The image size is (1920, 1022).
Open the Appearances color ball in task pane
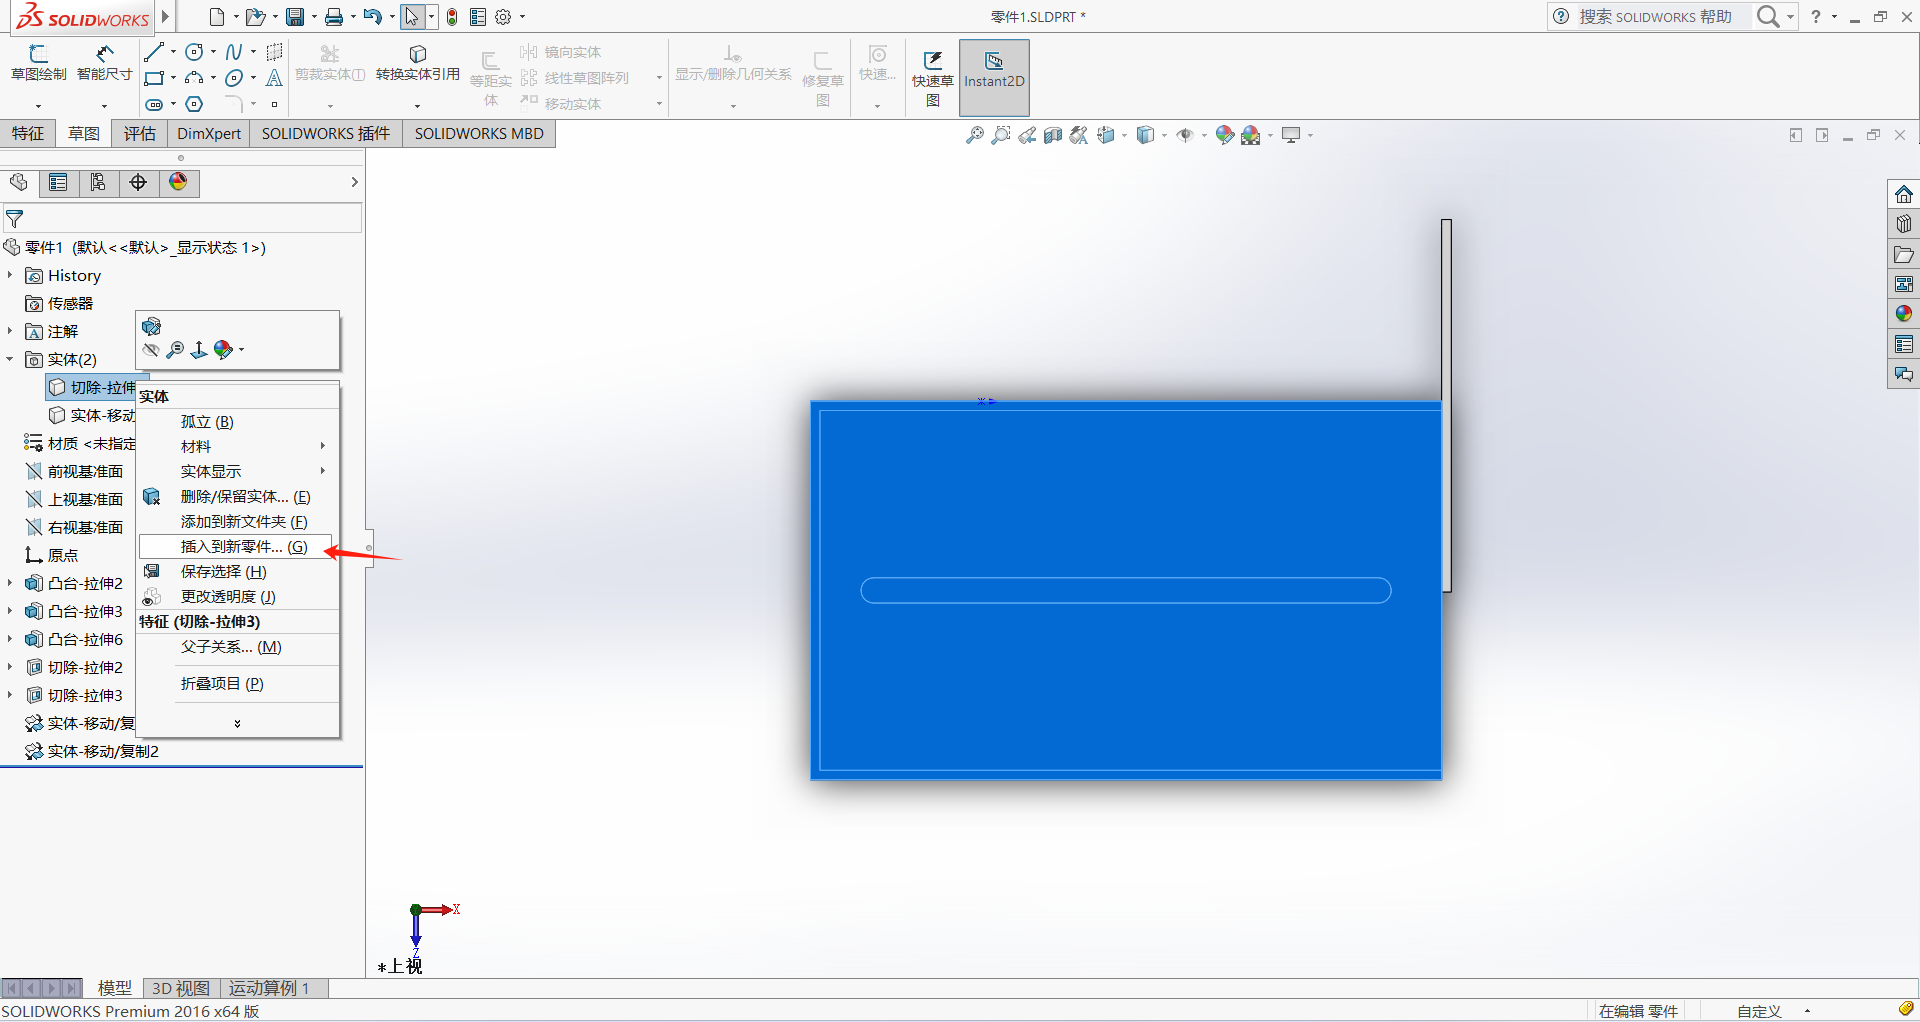pos(1904,314)
